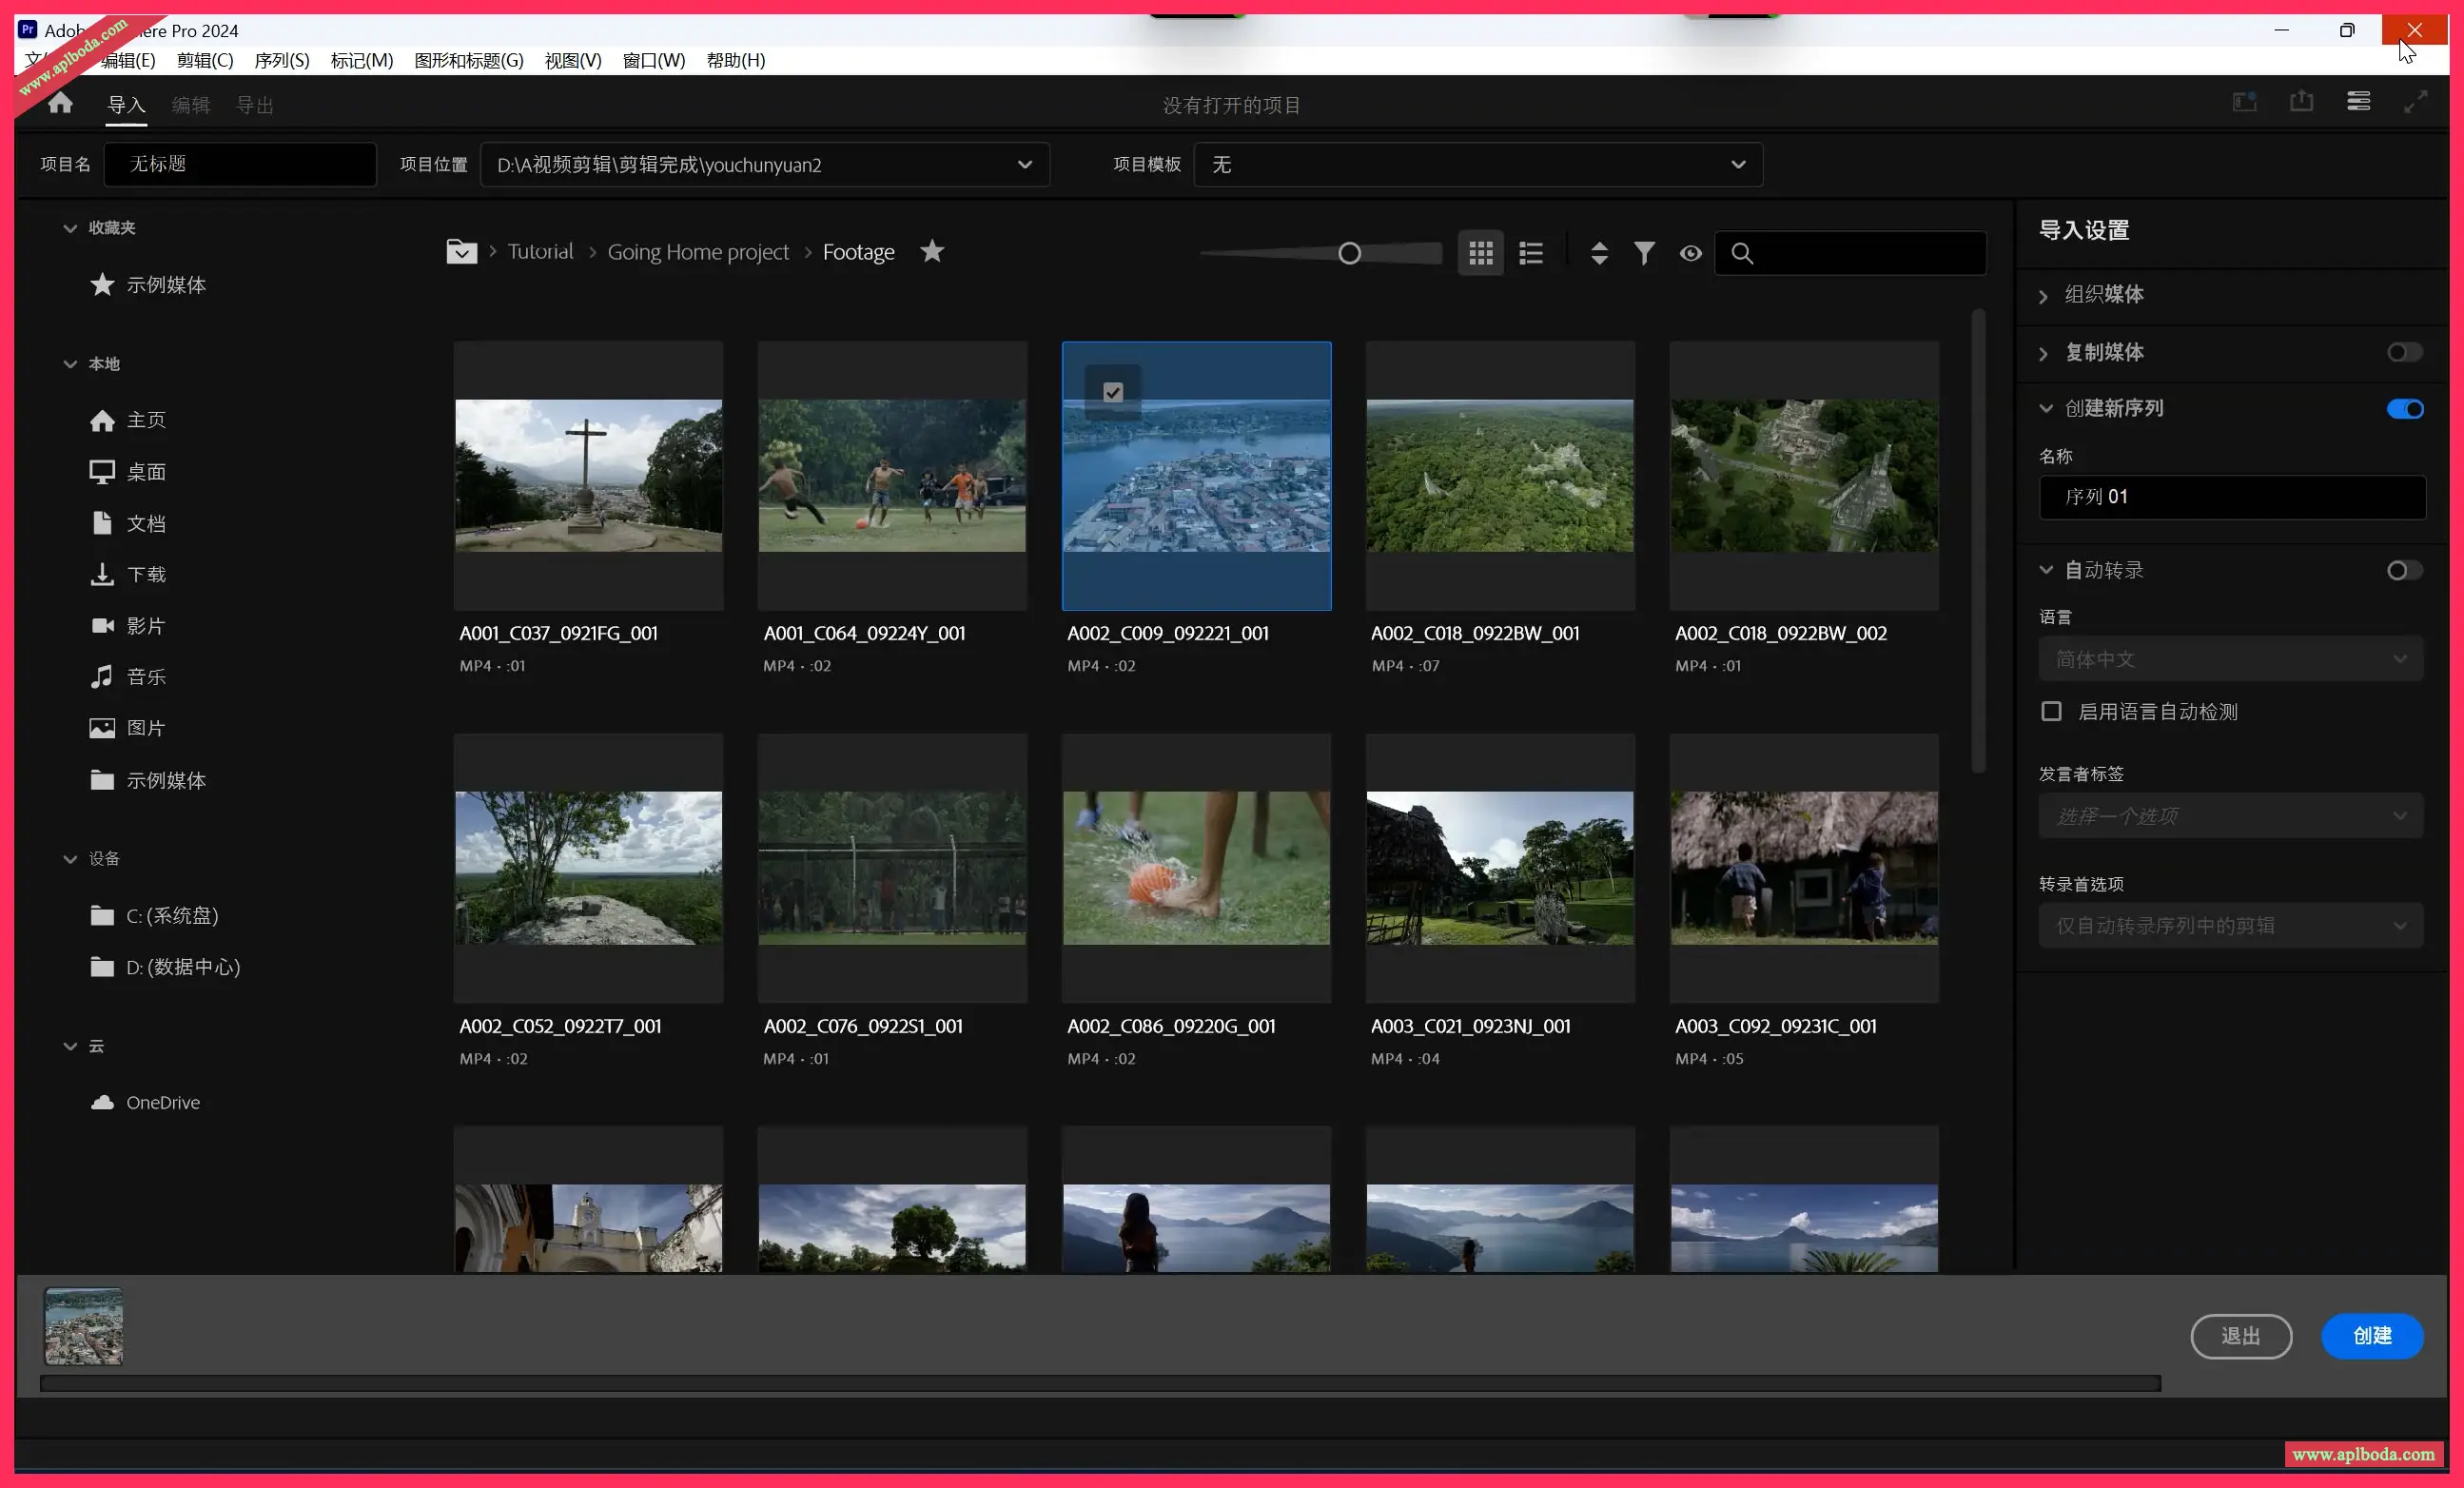Check the enable language auto-detection checkbox
This screenshot has height=1488, width=2464.
click(x=2051, y=711)
